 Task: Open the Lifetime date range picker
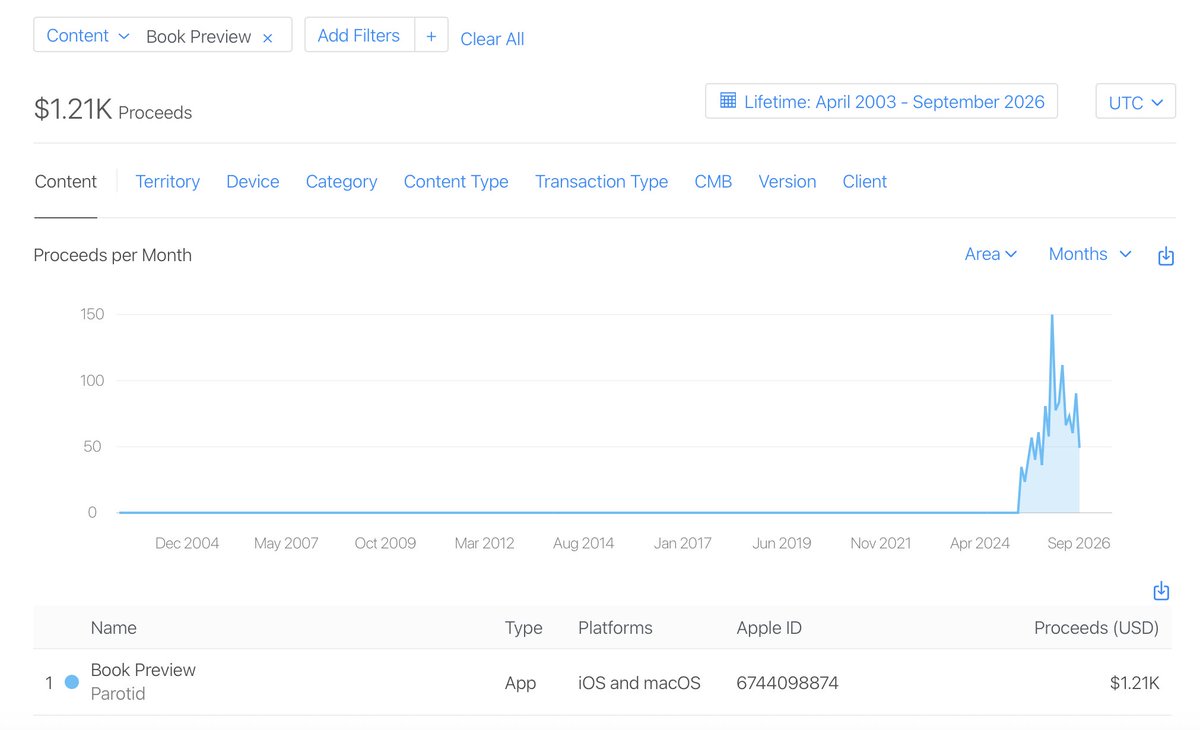[881, 101]
